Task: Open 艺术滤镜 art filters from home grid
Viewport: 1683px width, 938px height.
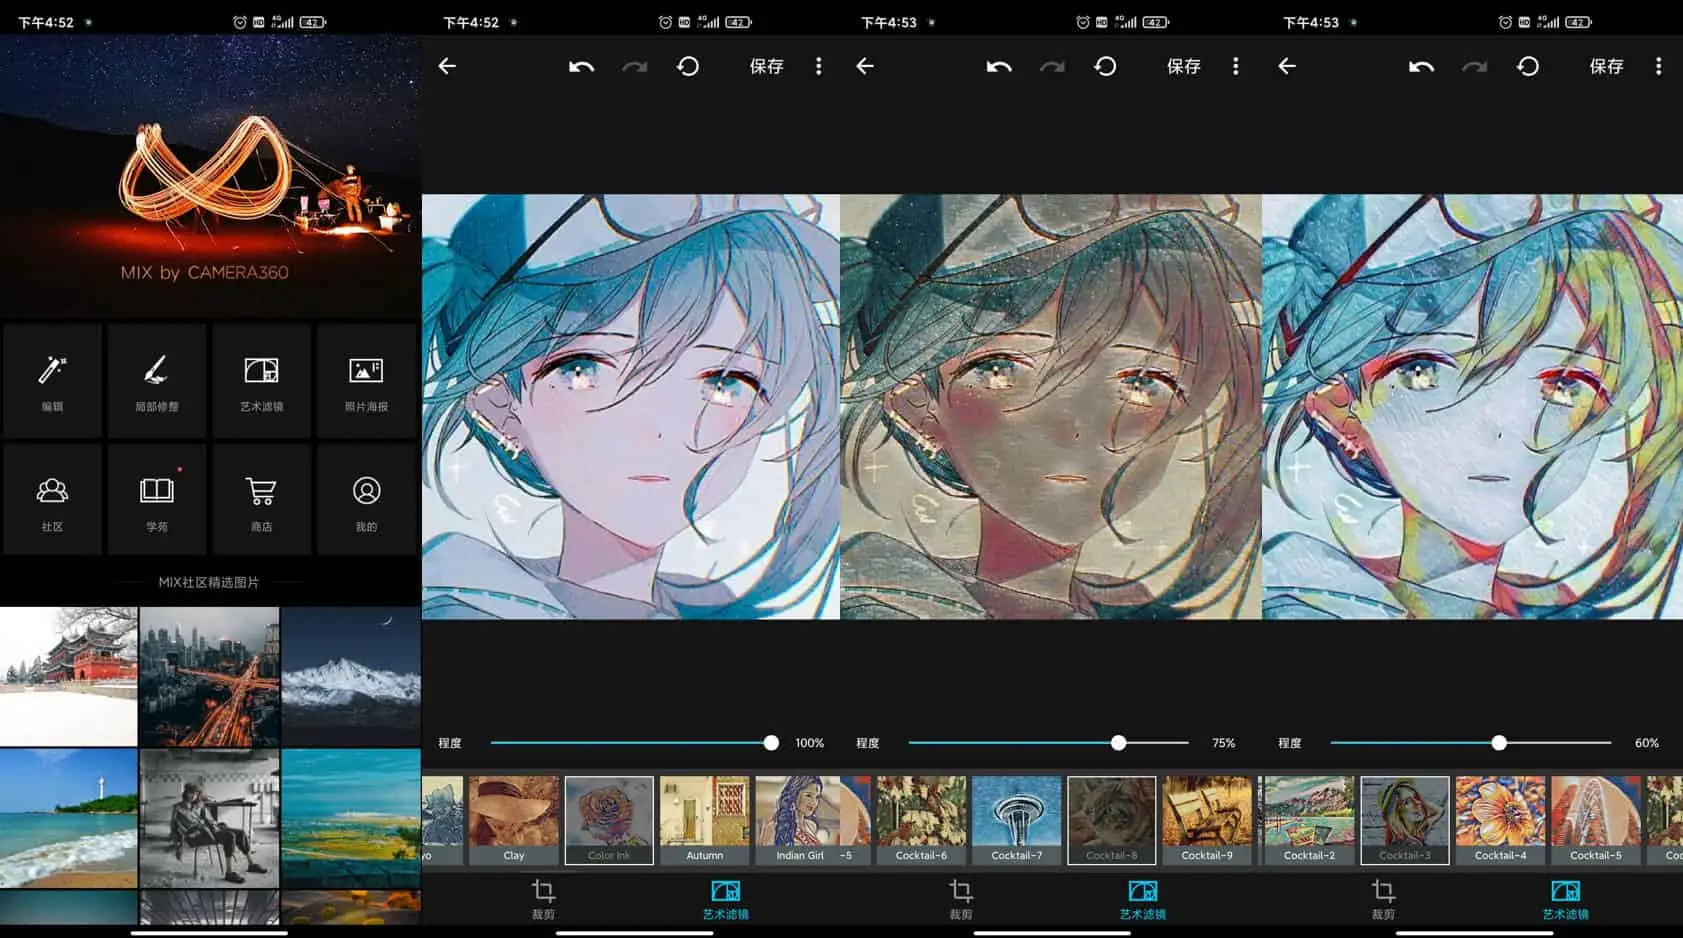Action: [x=261, y=381]
